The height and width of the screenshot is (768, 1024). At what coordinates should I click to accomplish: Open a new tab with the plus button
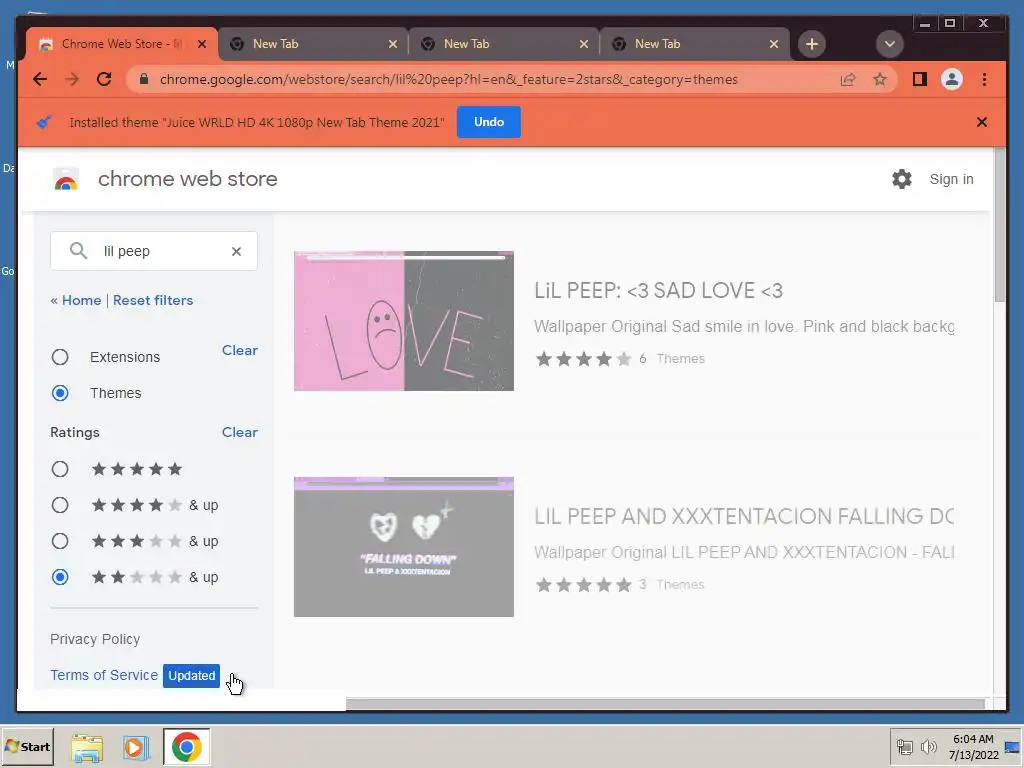pyautogui.click(x=812, y=44)
